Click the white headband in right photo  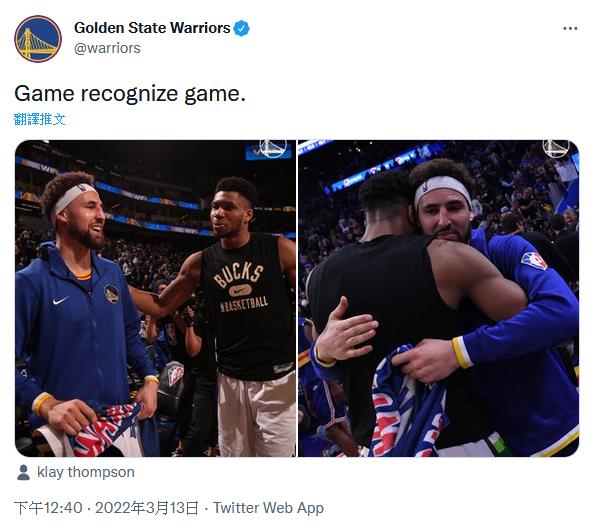442,191
